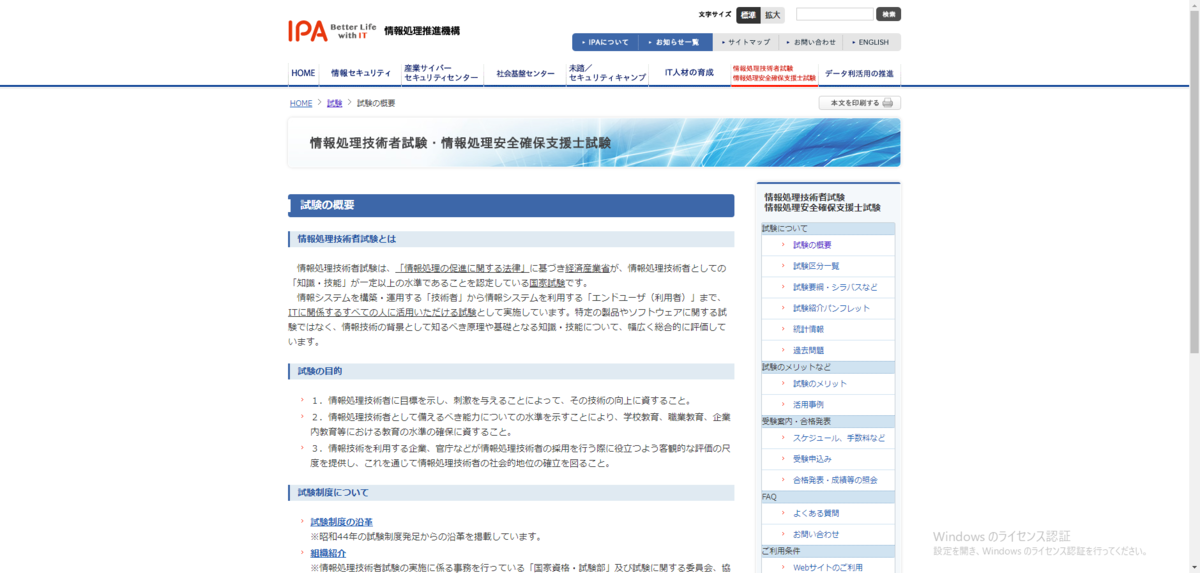Viewport: 1200px width, 573px height.
Task: Open お問い合わせ in the header bar
Action: click(810, 42)
